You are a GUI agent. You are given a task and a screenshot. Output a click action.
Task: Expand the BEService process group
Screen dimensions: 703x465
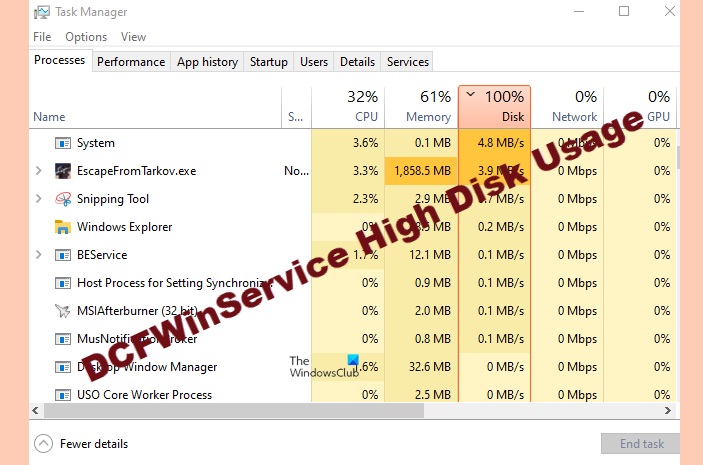coord(39,255)
